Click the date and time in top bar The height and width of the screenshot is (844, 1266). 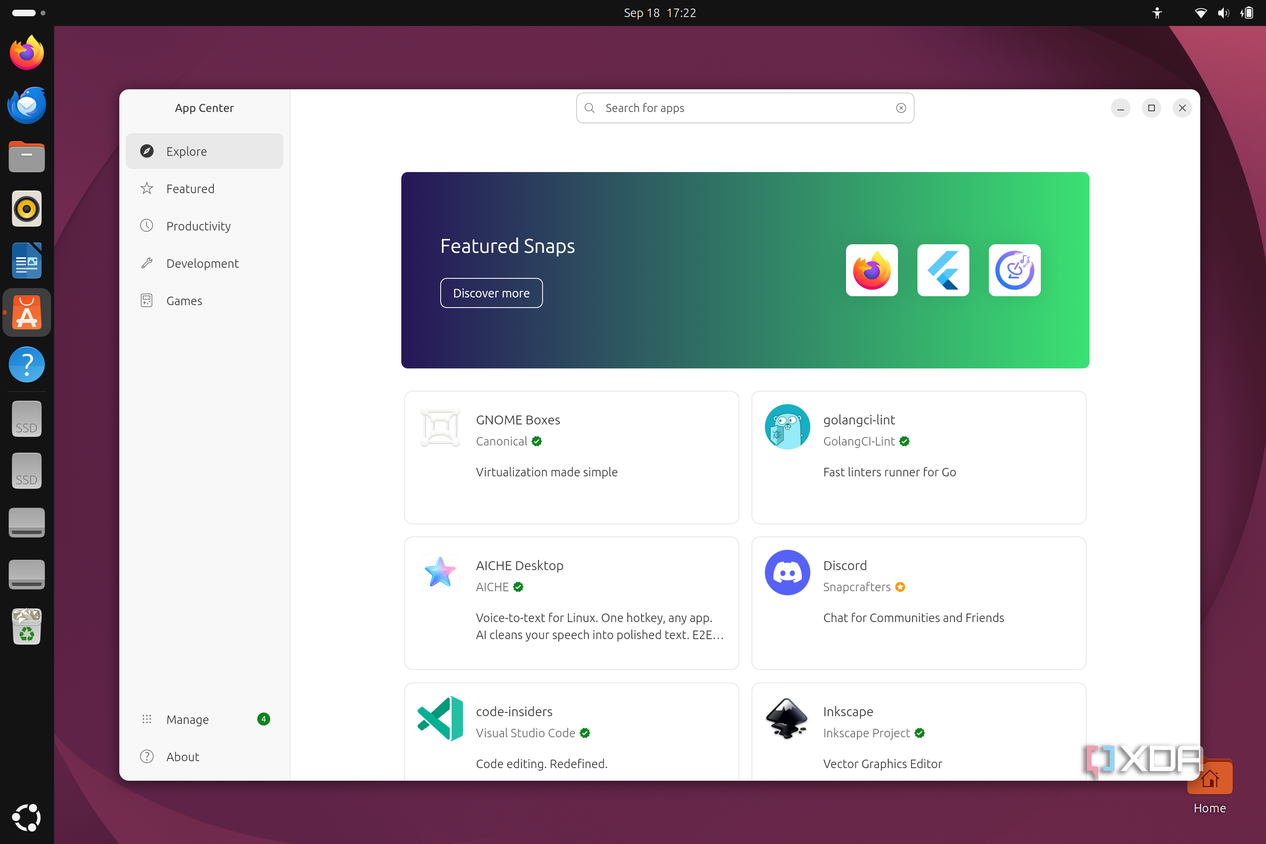pyautogui.click(x=660, y=13)
